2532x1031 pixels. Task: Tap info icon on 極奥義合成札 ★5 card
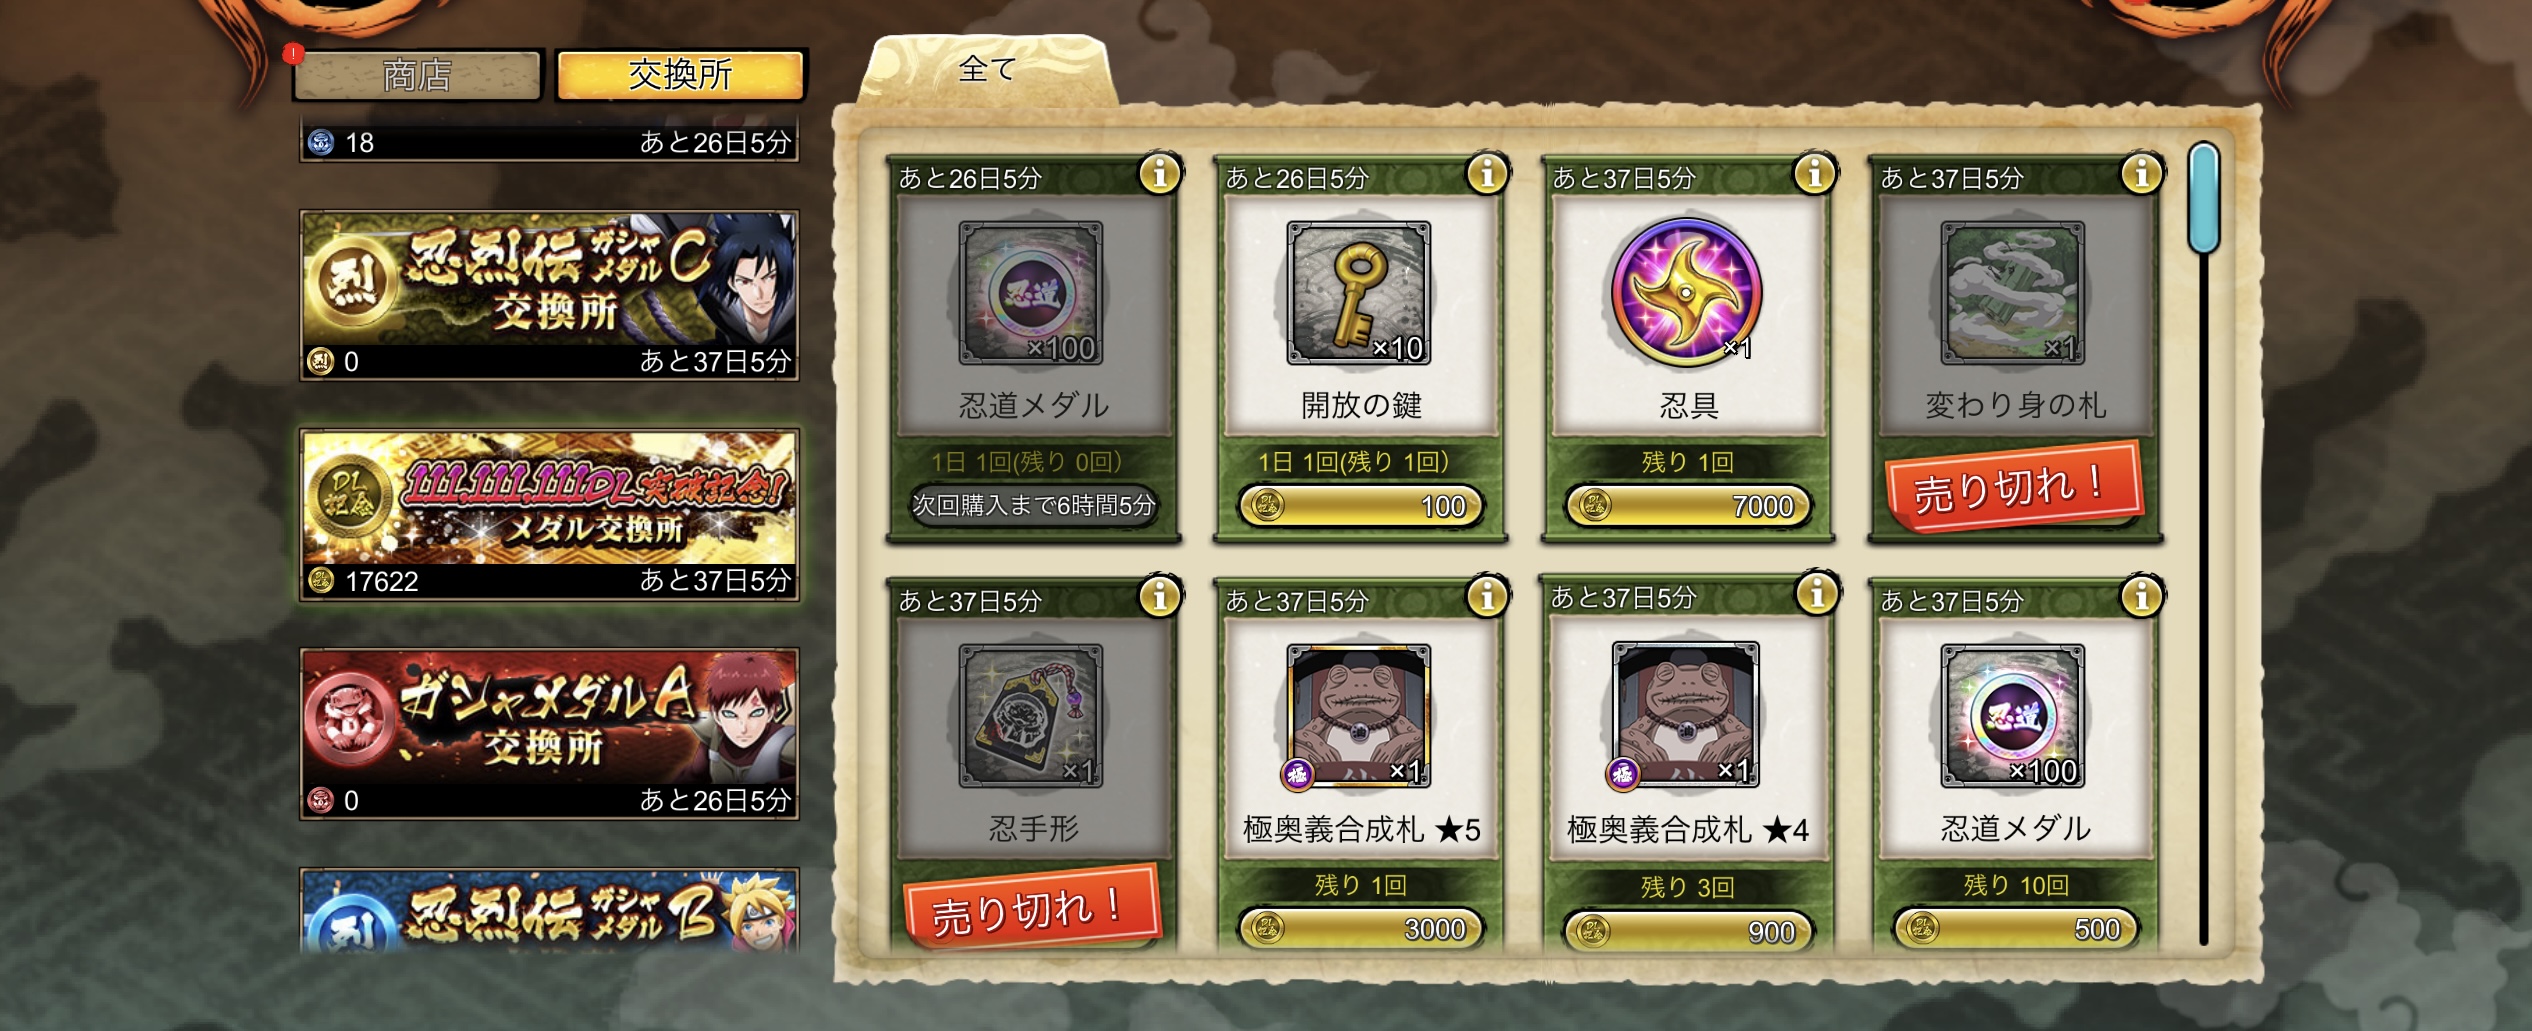(1487, 597)
